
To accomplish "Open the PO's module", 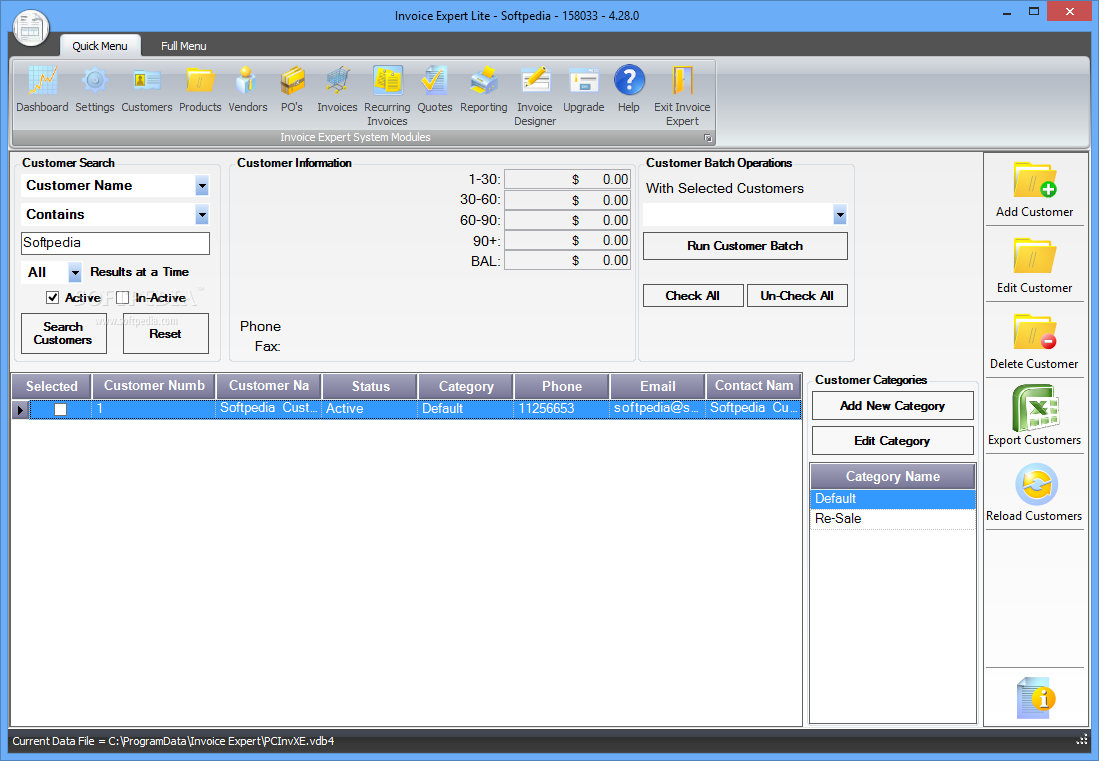I will click(292, 88).
